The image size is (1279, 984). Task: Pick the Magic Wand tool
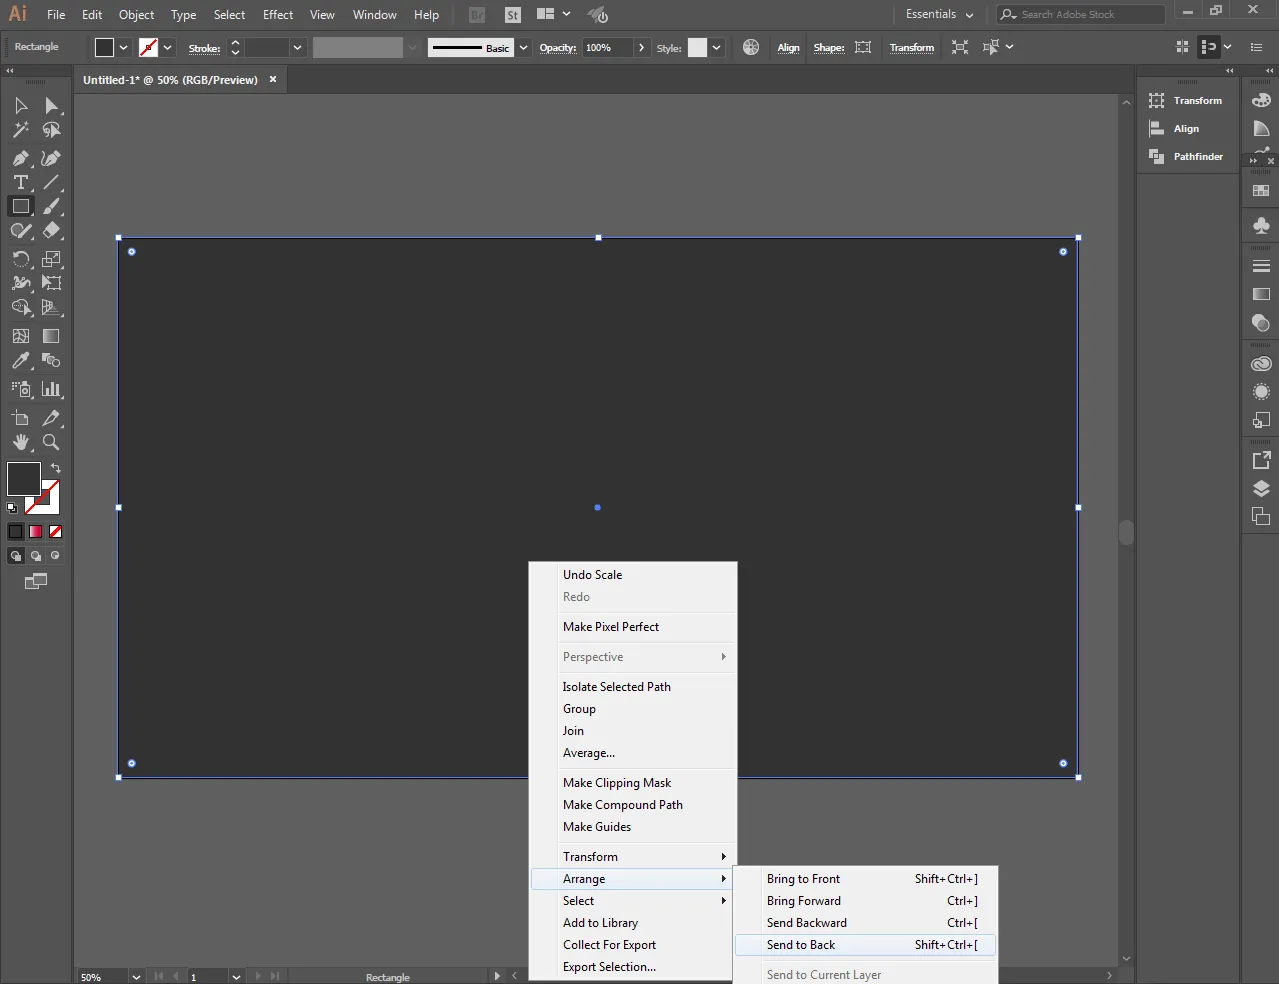tap(20, 129)
